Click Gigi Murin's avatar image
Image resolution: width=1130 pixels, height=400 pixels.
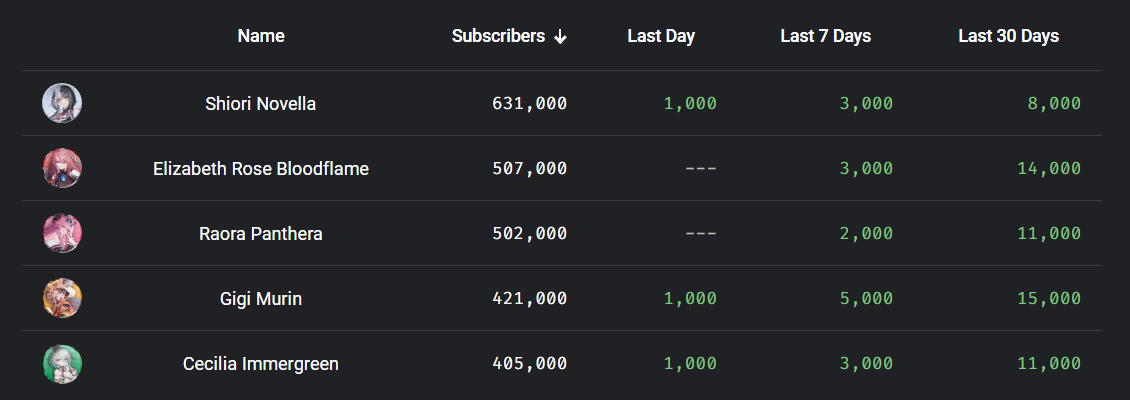(62, 298)
